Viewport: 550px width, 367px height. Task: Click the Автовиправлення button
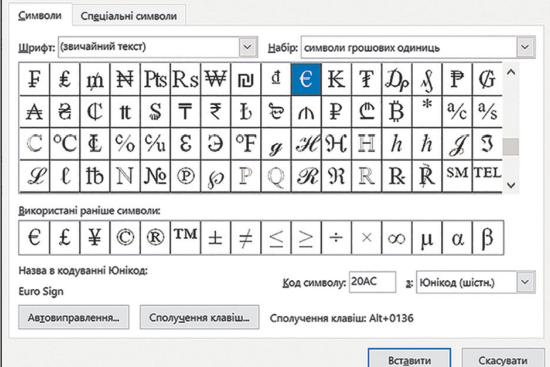pyautogui.click(x=74, y=317)
